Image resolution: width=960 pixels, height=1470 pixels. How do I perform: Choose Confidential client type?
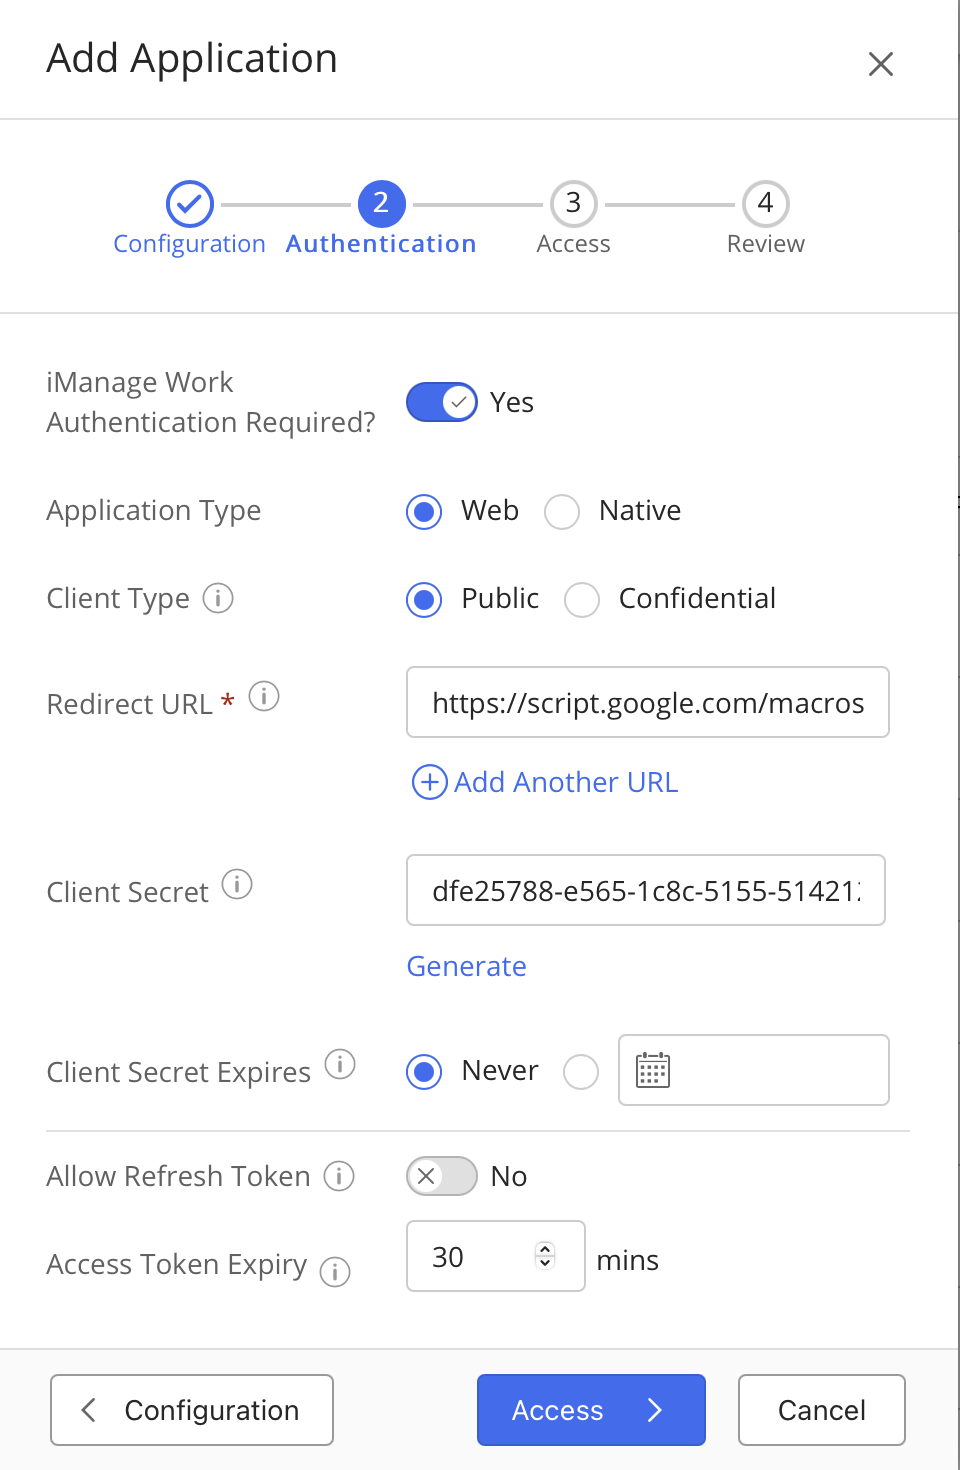tap(582, 600)
